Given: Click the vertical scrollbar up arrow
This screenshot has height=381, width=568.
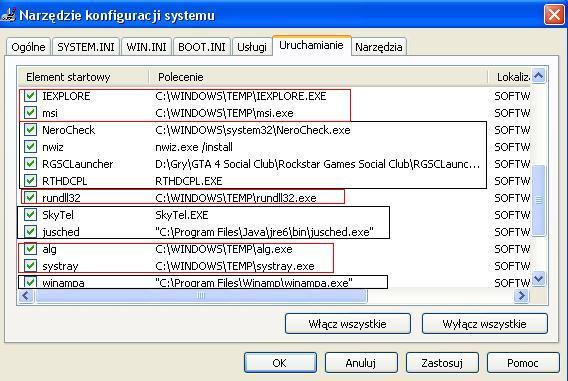Looking at the screenshot, I should (x=539, y=76).
